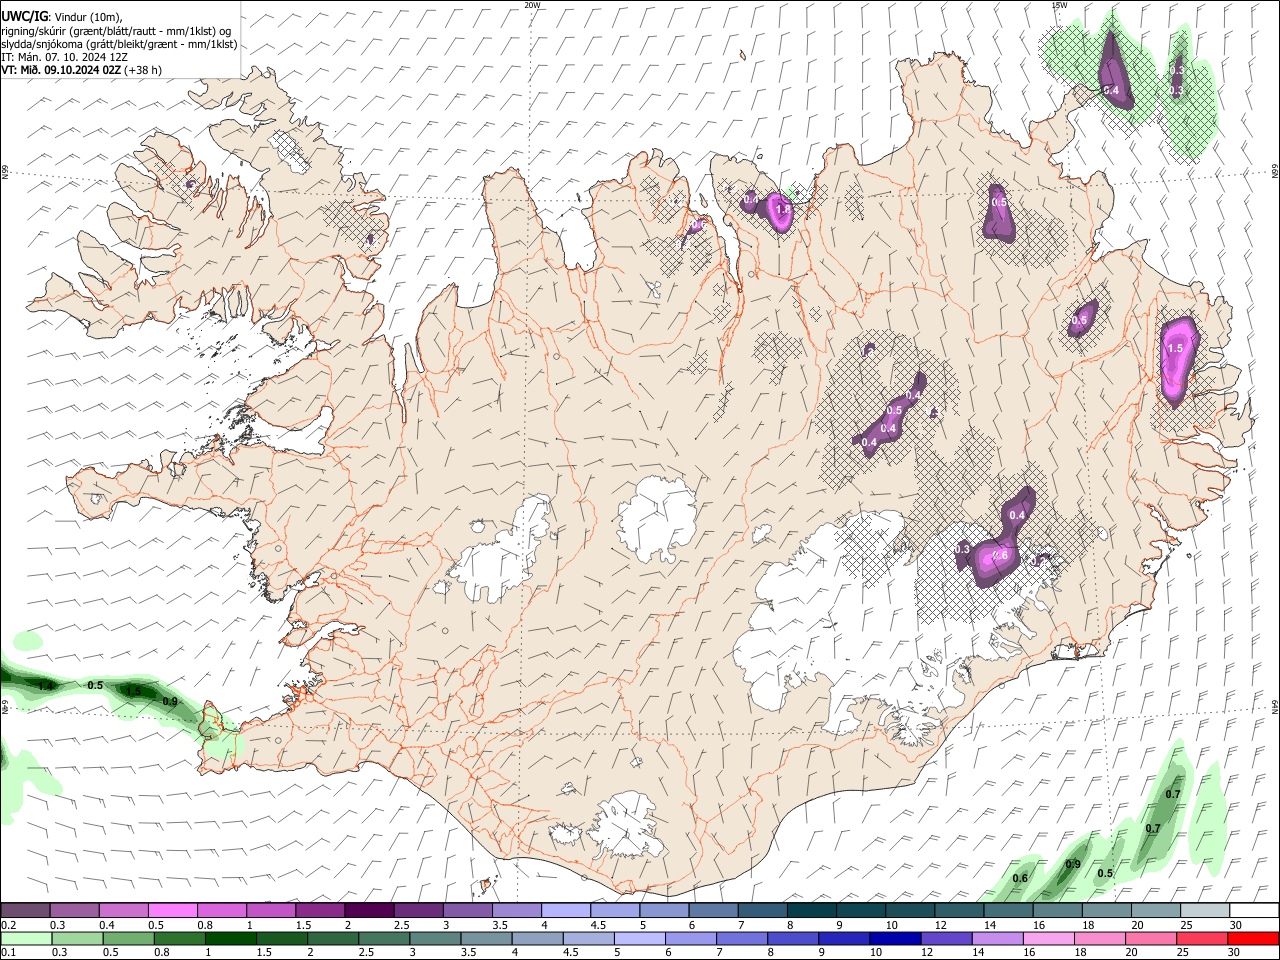1280x960 pixels.
Task: Click the 0.6 rain value label
Action: click(1020, 878)
